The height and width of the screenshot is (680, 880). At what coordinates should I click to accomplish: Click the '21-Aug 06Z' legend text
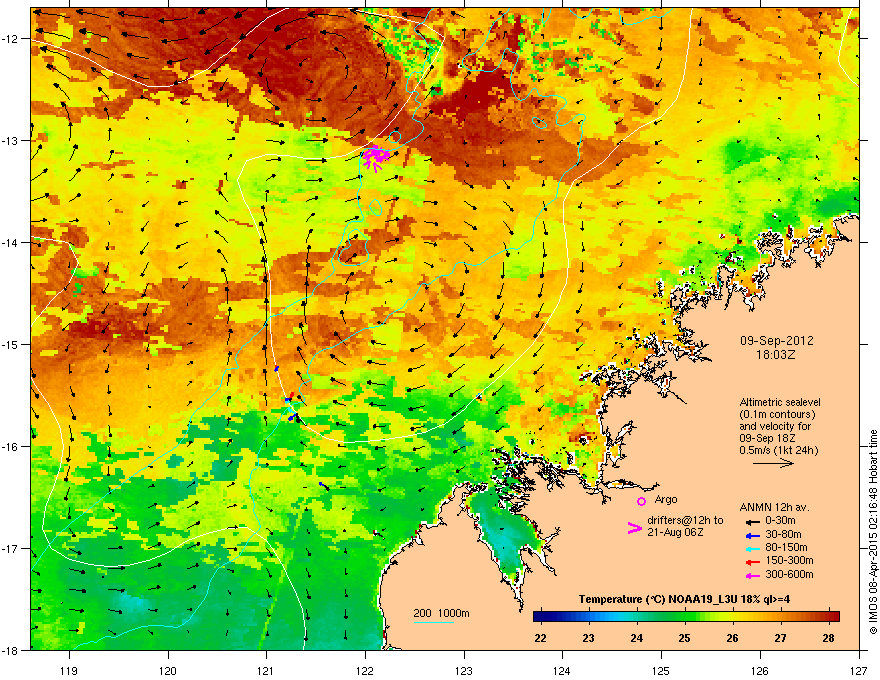(x=675, y=532)
